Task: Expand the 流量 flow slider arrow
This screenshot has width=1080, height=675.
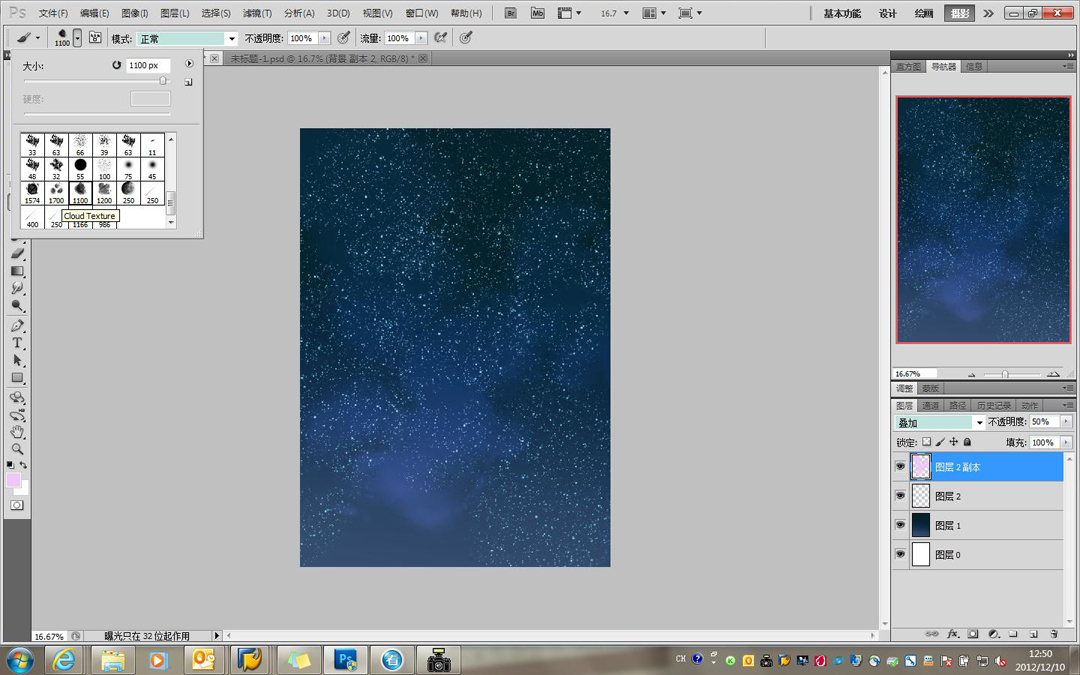Action: pyautogui.click(x=421, y=39)
